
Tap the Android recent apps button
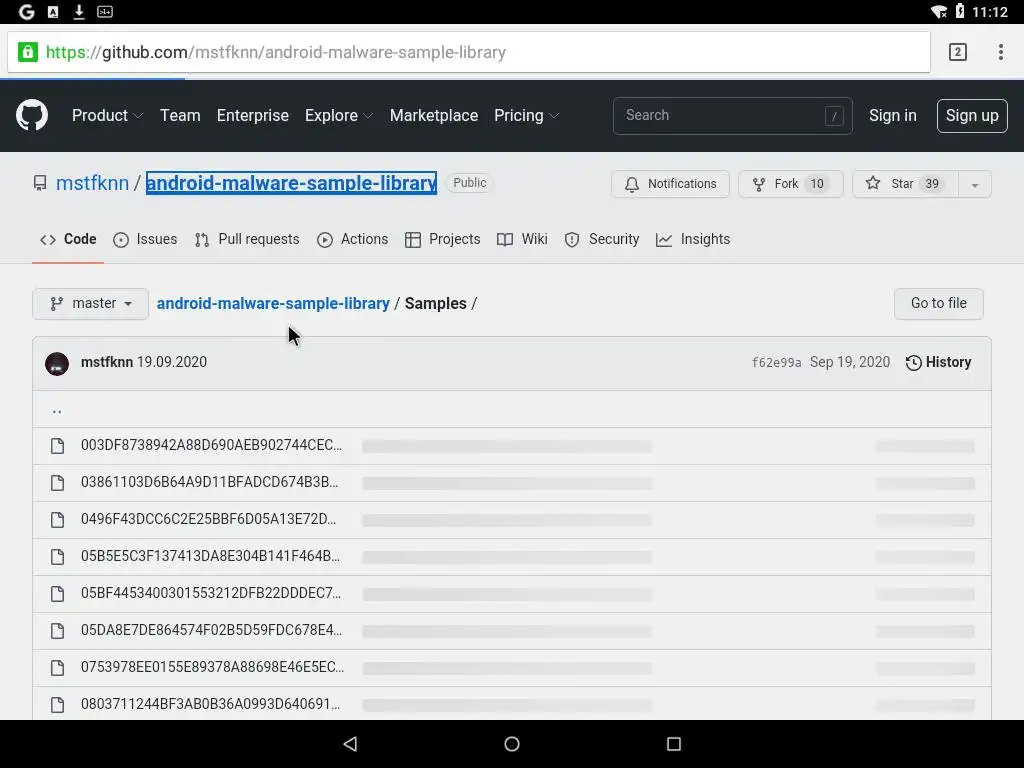click(x=674, y=744)
